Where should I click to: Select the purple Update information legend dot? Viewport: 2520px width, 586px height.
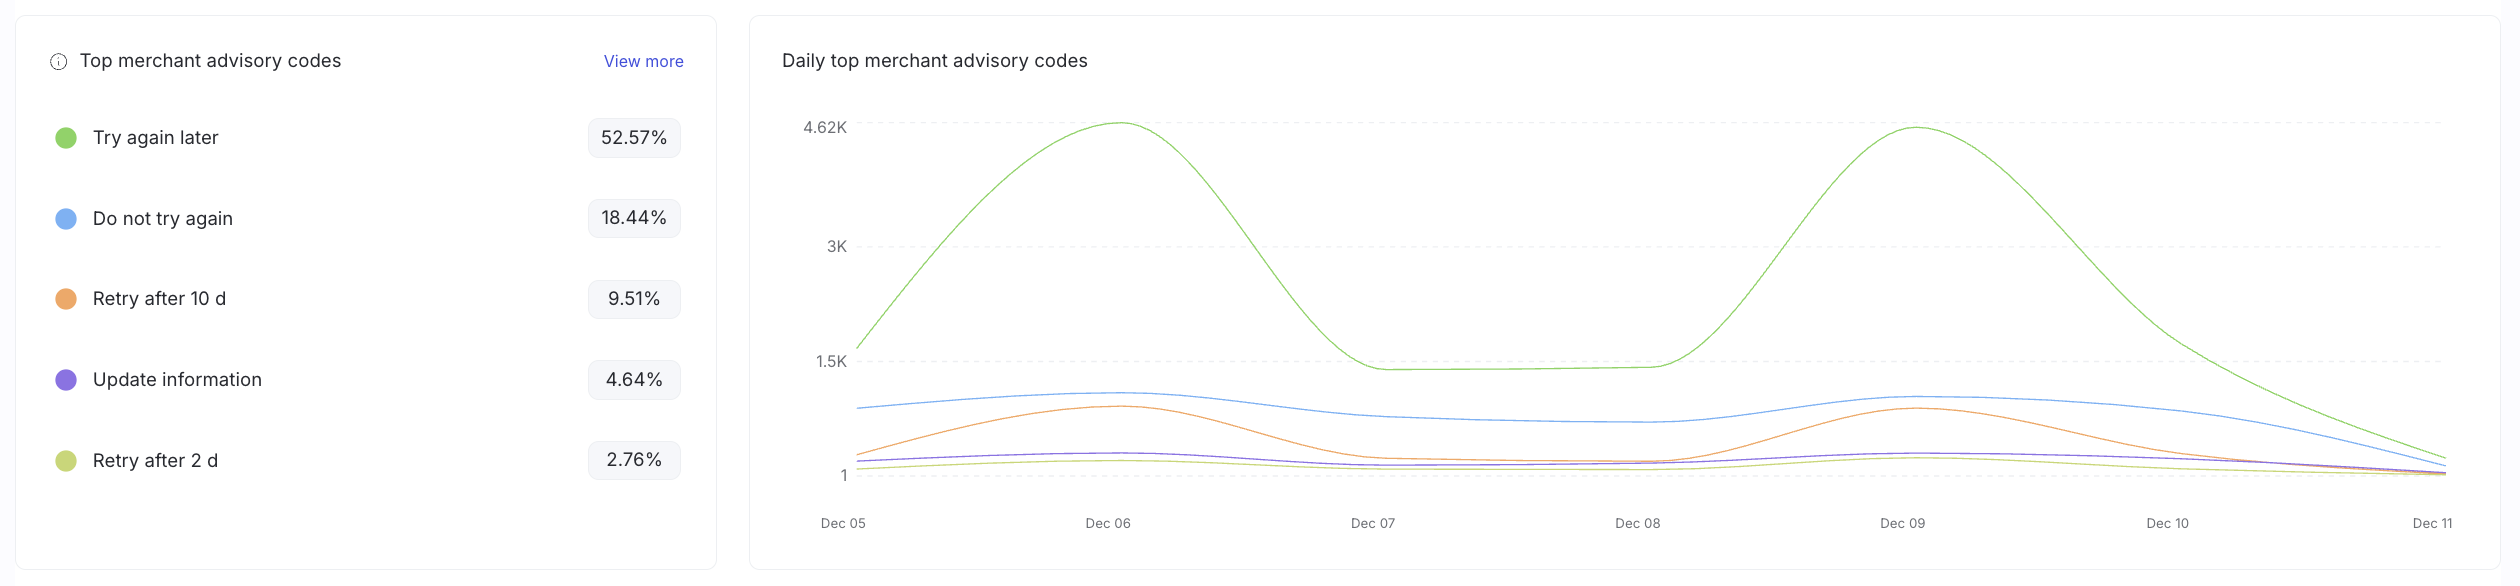(65, 379)
